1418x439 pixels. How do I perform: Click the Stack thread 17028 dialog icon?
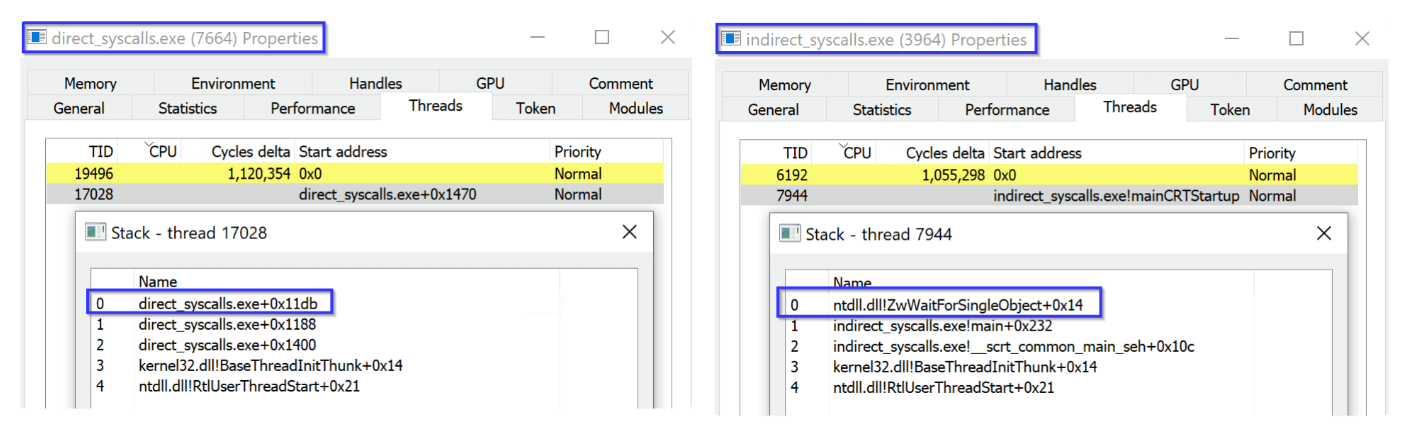(x=96, y=233)
